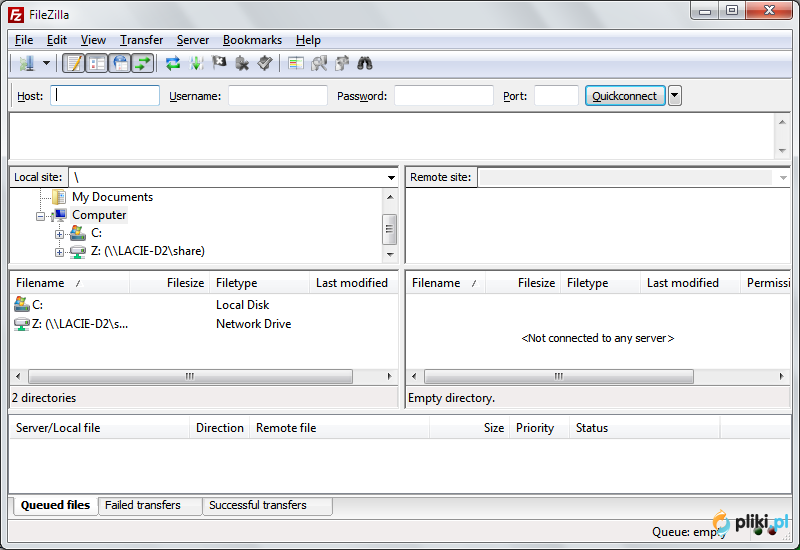
Task: Switch to Failed transfers tab
Action: pyautogui.click(x=149, y=505)
